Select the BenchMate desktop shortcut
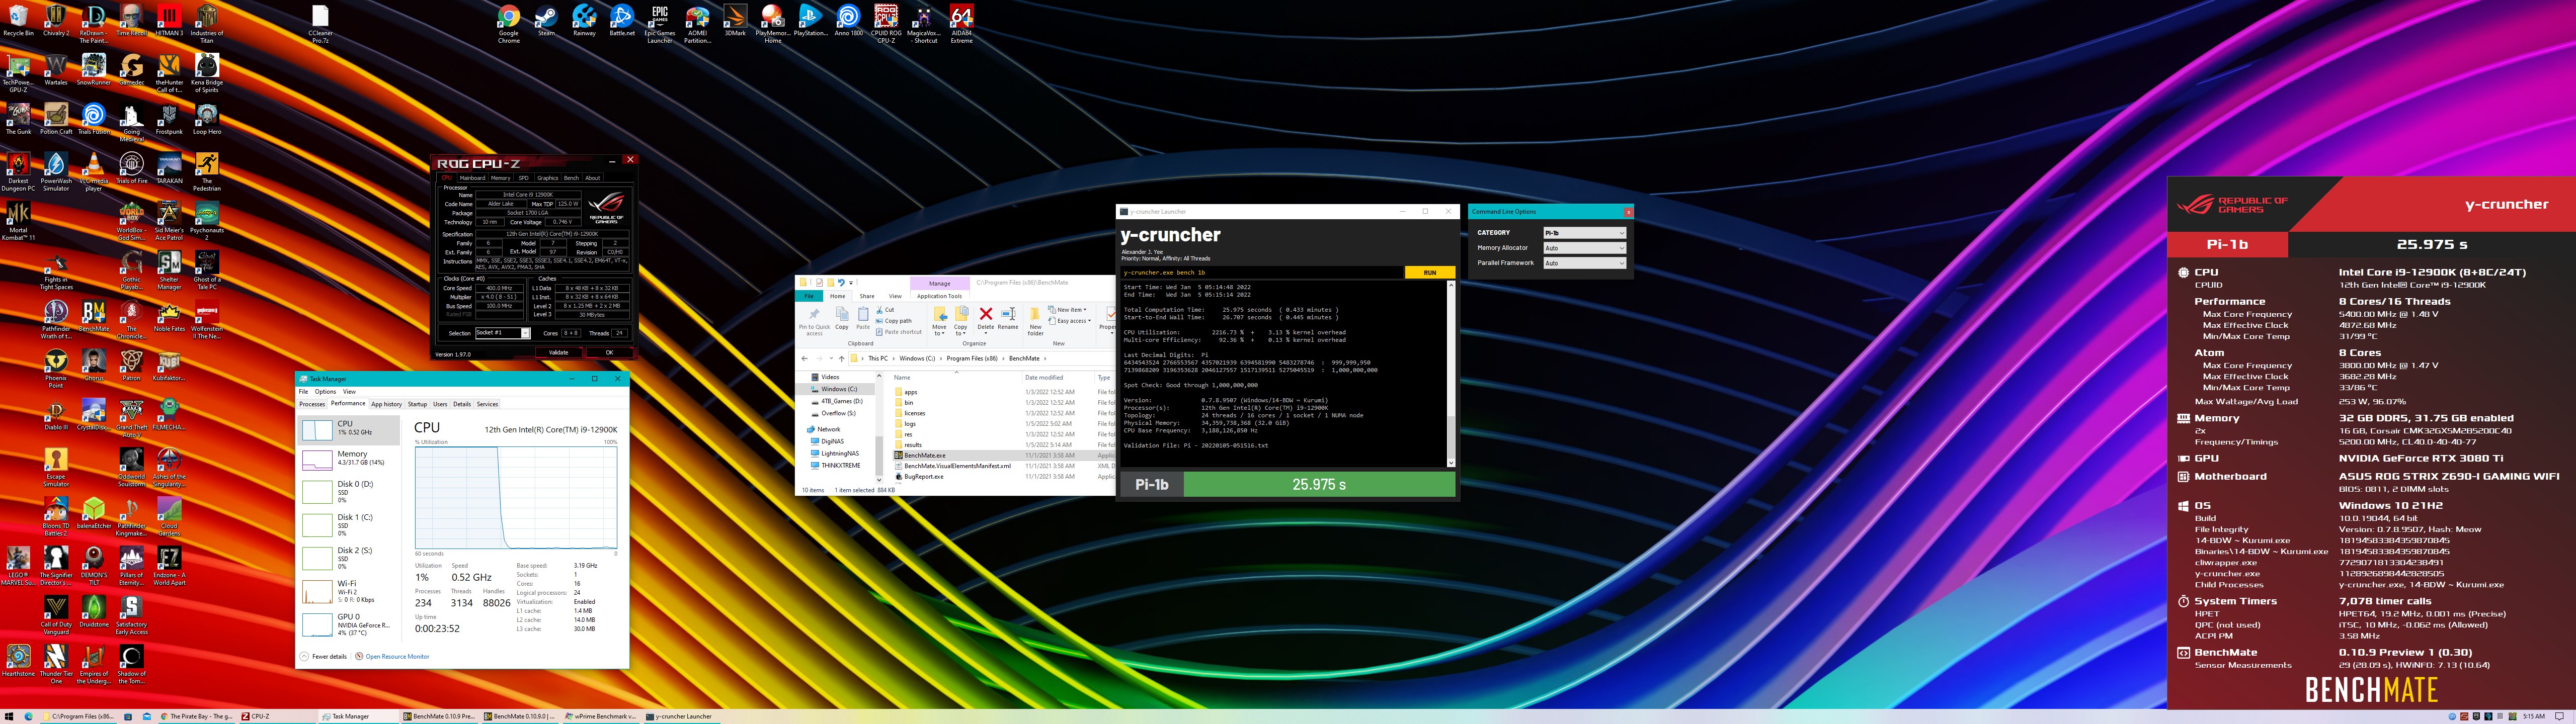 pos(93,316)
